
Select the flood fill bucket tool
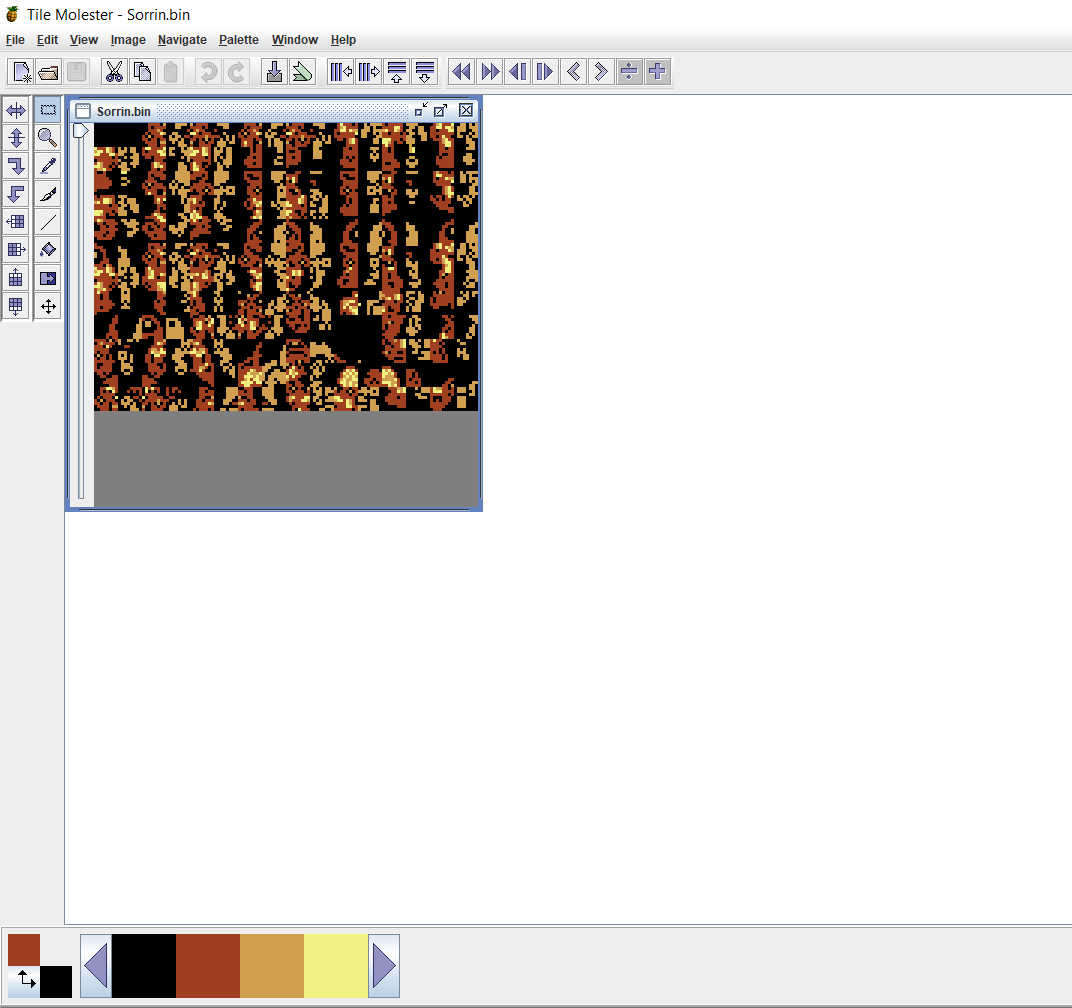click(47, 250)
